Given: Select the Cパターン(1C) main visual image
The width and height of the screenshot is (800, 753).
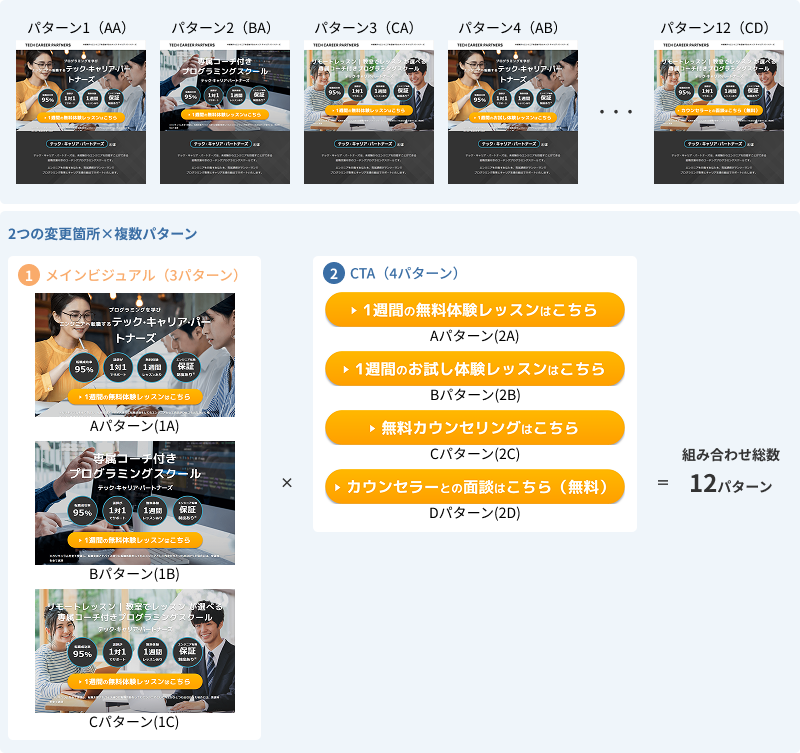Looking at the screenshot, I should (135, 651).
